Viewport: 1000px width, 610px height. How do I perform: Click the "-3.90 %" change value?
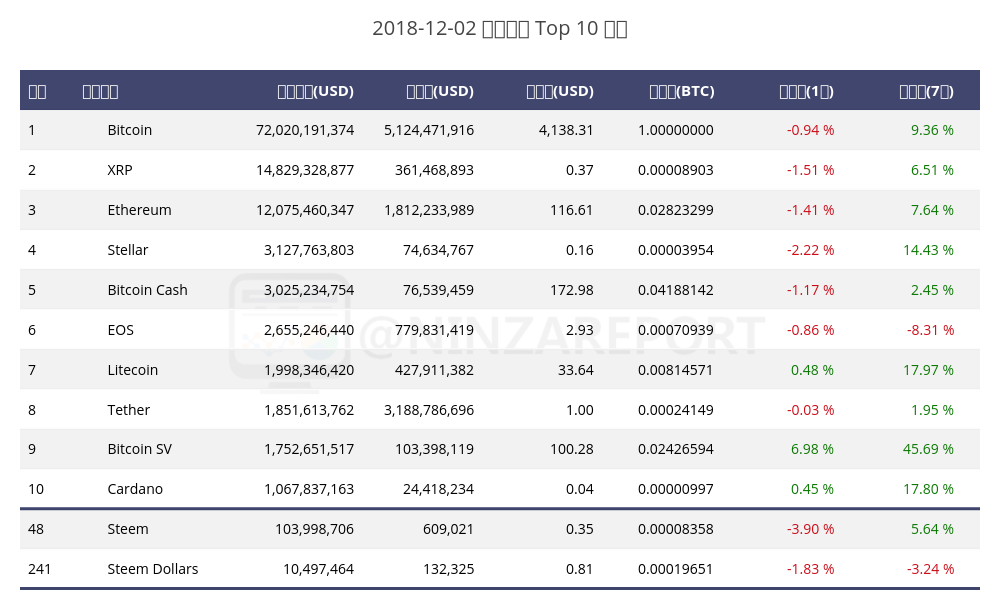pos(810,530)
